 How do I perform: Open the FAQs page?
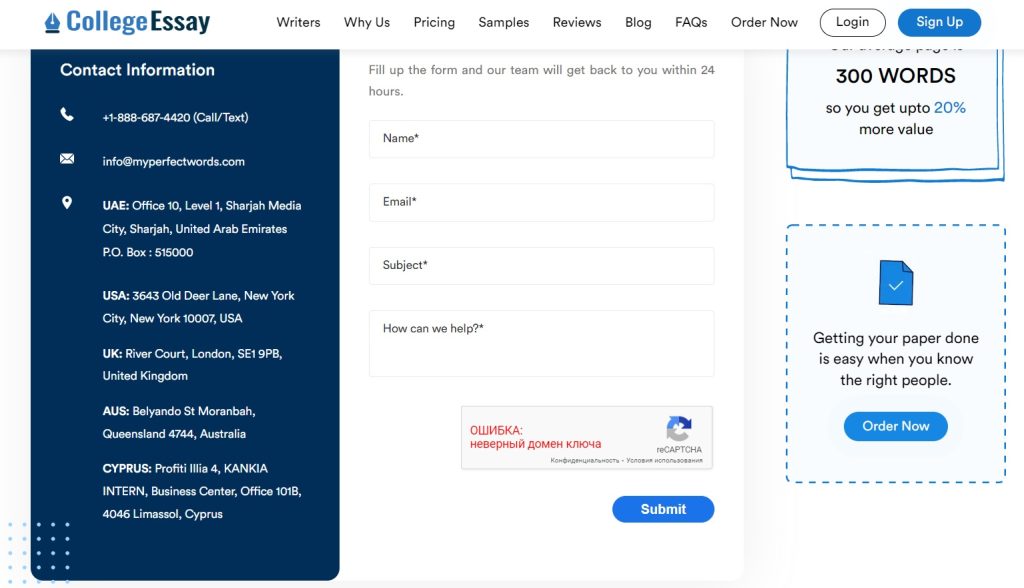pyautogui.click(x=691, y=21)
